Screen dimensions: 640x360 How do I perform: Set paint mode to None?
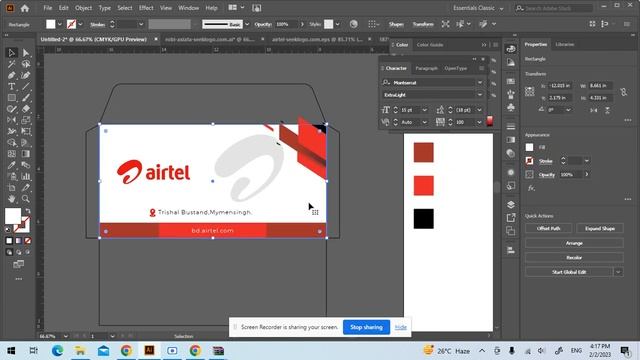point(28,241)
